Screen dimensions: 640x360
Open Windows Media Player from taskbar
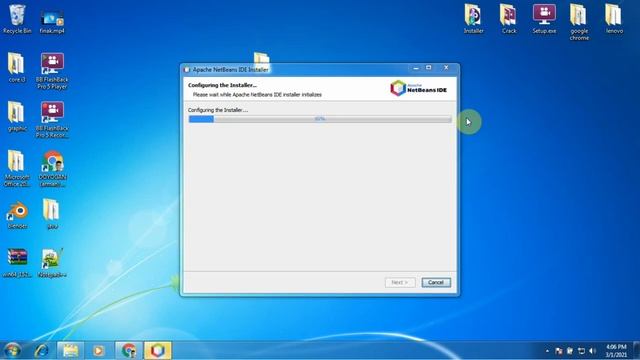coord(98,350)
